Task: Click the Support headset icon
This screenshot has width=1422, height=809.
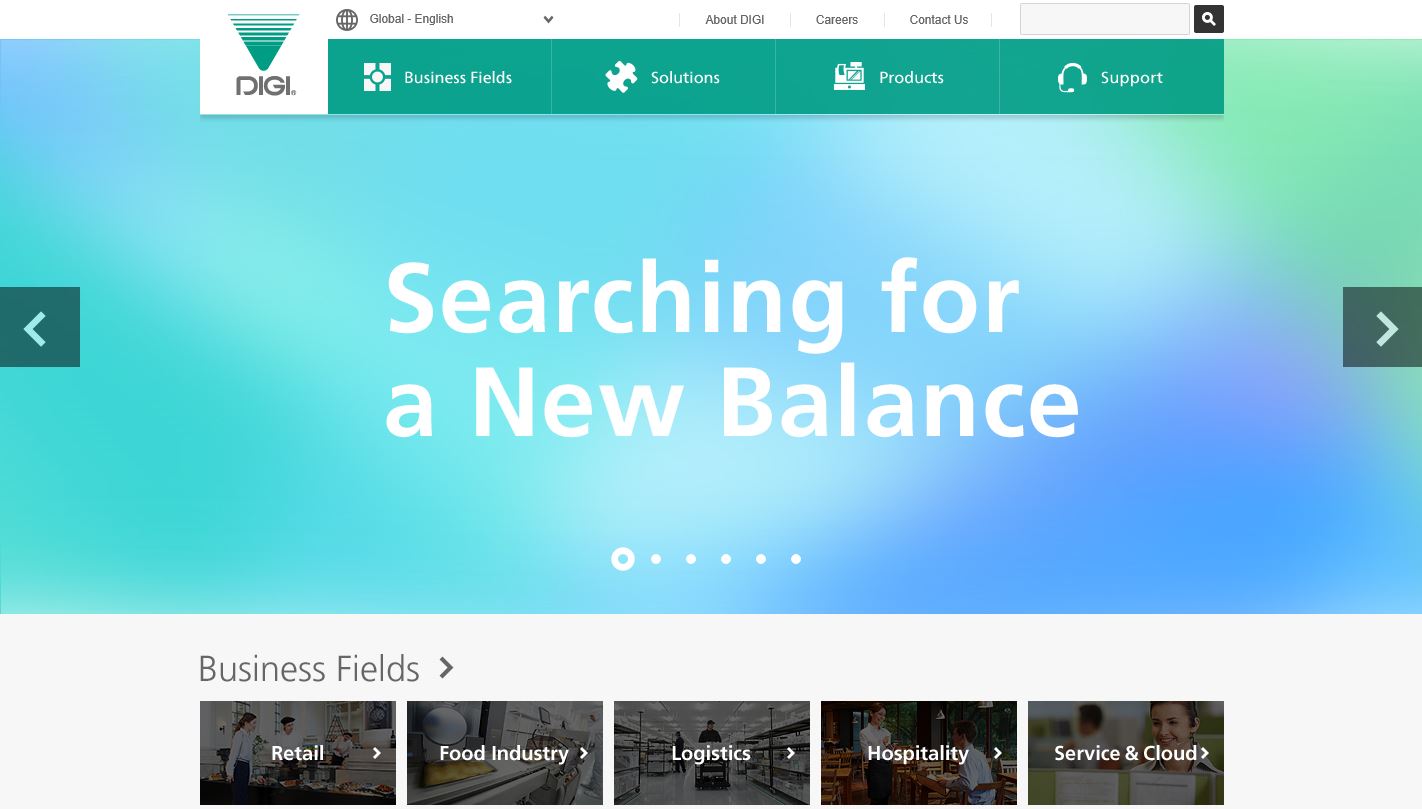Action: pyautogui.click(x=1072, y=77)
